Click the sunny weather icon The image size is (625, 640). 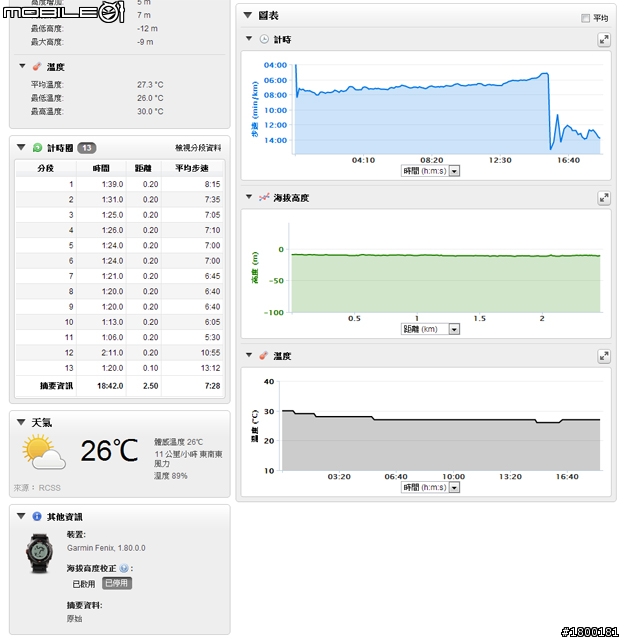point(44,452)
